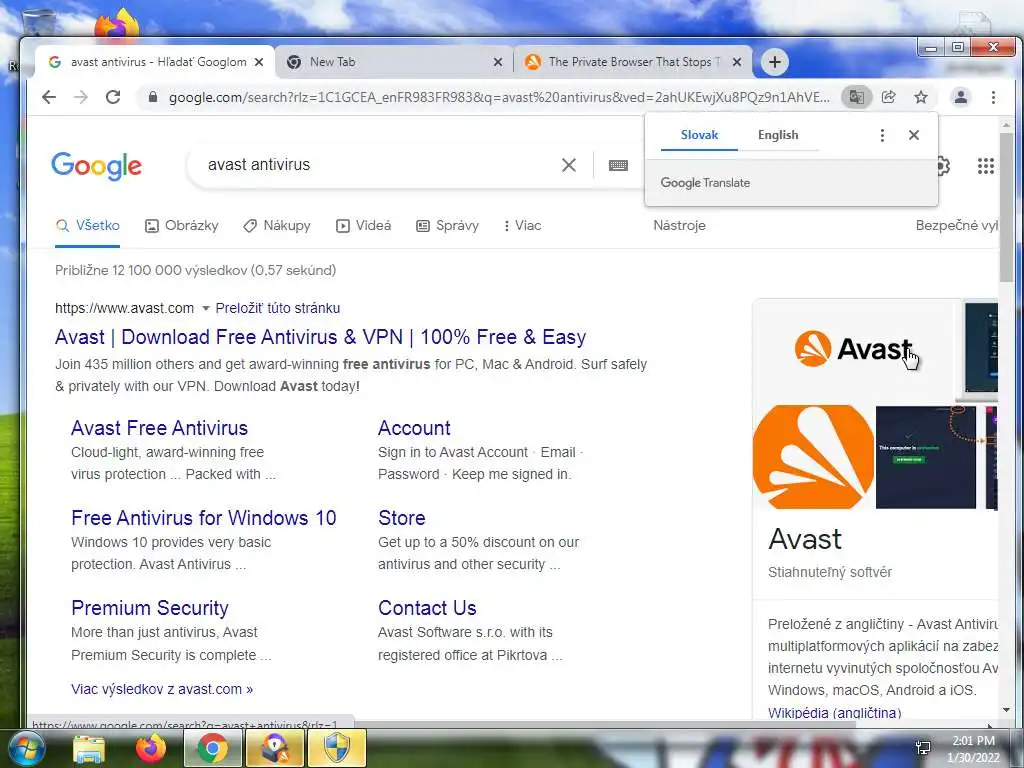Open the on-screen keyboard input tool
This screenshot has width=1024, height=768.
[x=618, y=165]
